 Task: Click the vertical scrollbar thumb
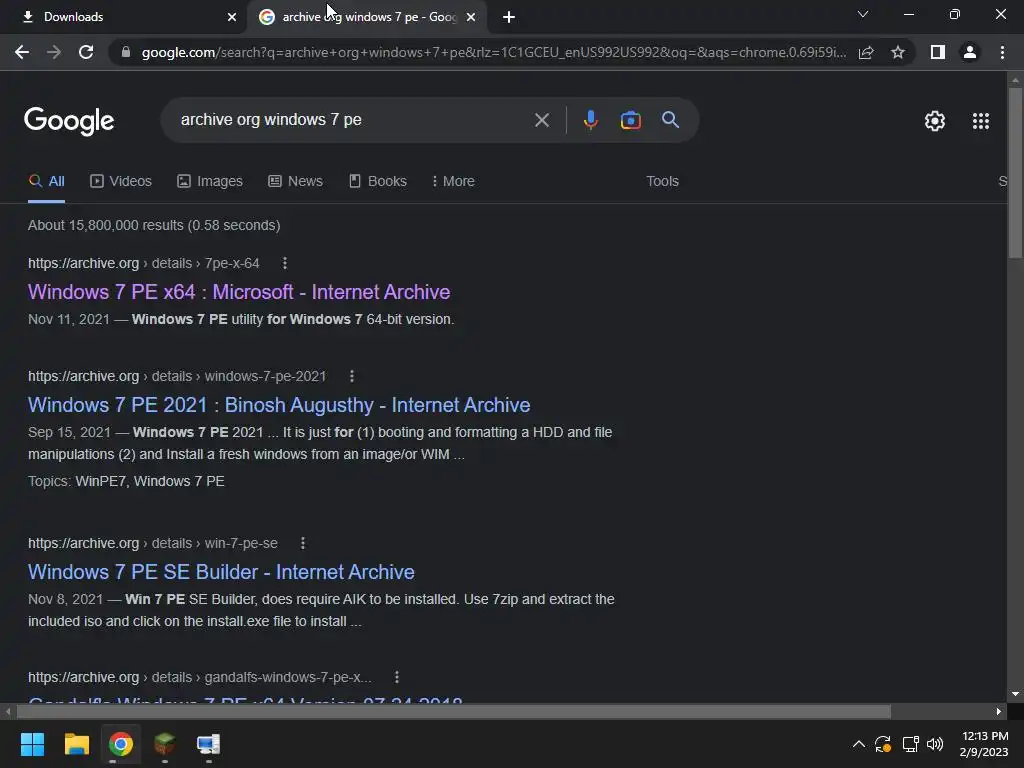(1014, 173)
